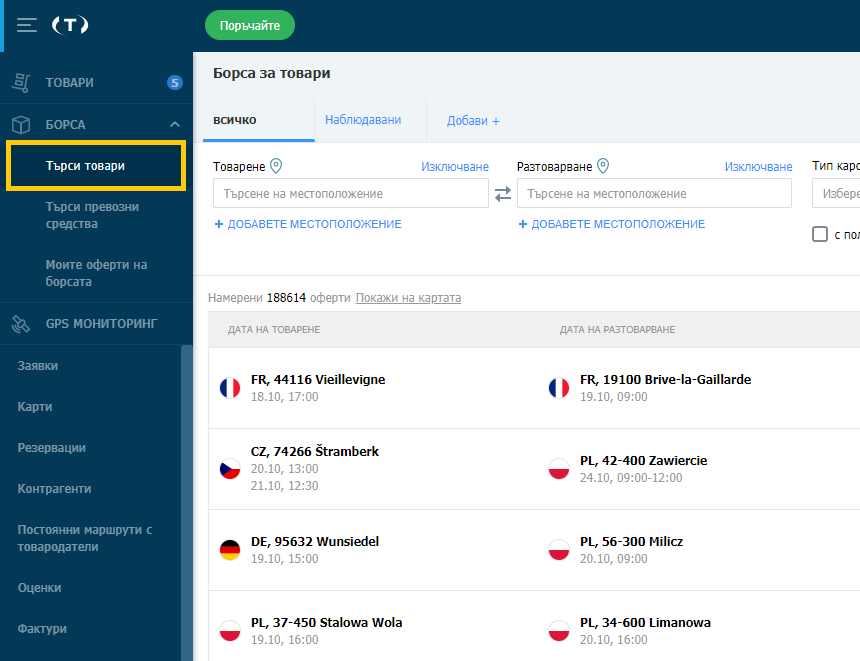Click the French flag for Vieillevigne

(230, 388)
